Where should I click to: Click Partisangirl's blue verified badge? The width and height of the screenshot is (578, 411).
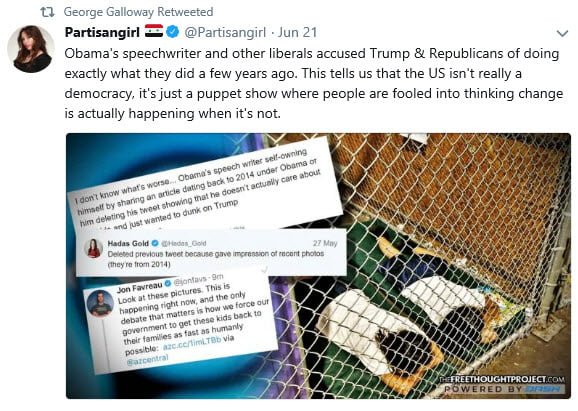(x=173, y=32)
